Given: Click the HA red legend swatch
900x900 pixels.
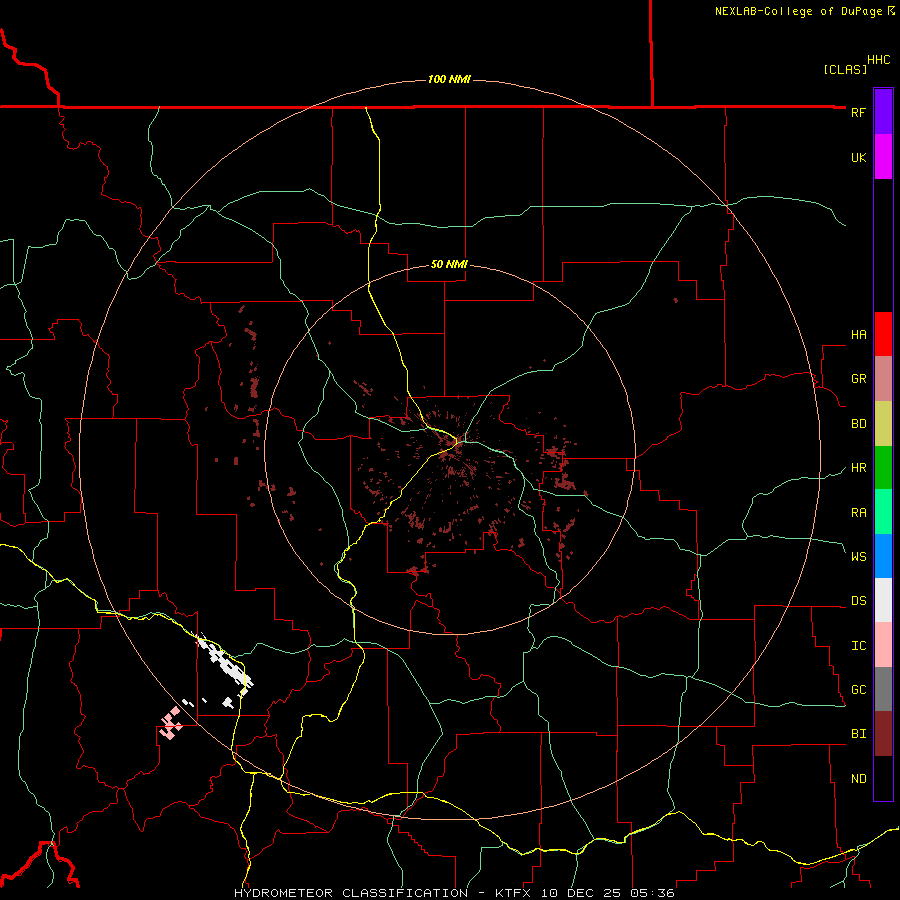Looking at the screenshot, I should (x=883, y=334).
